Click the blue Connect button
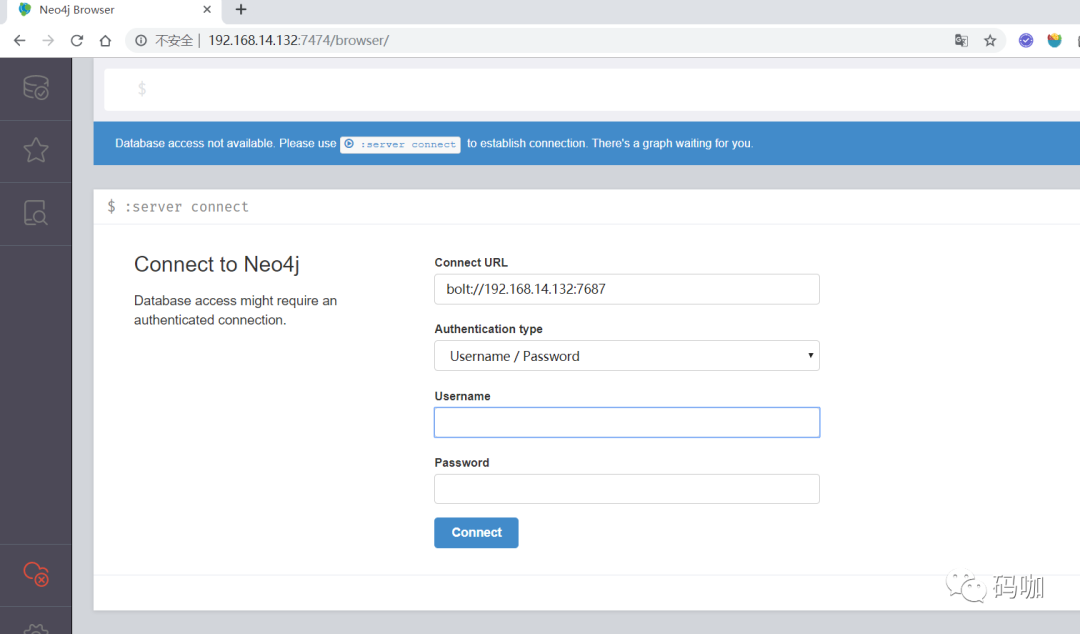Screen dimensions: 1080x634 click(x=476, y=533)
